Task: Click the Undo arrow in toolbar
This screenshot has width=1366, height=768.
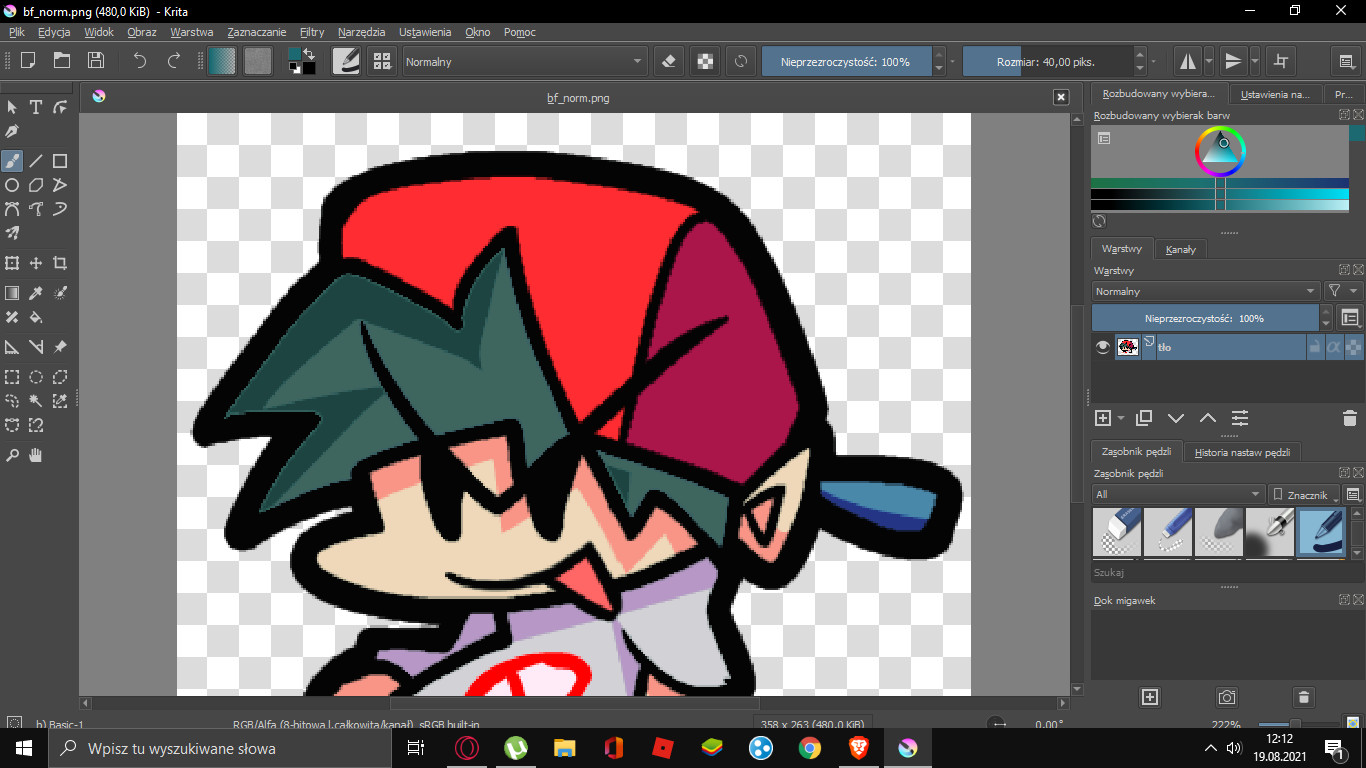Action: point(140,61)
